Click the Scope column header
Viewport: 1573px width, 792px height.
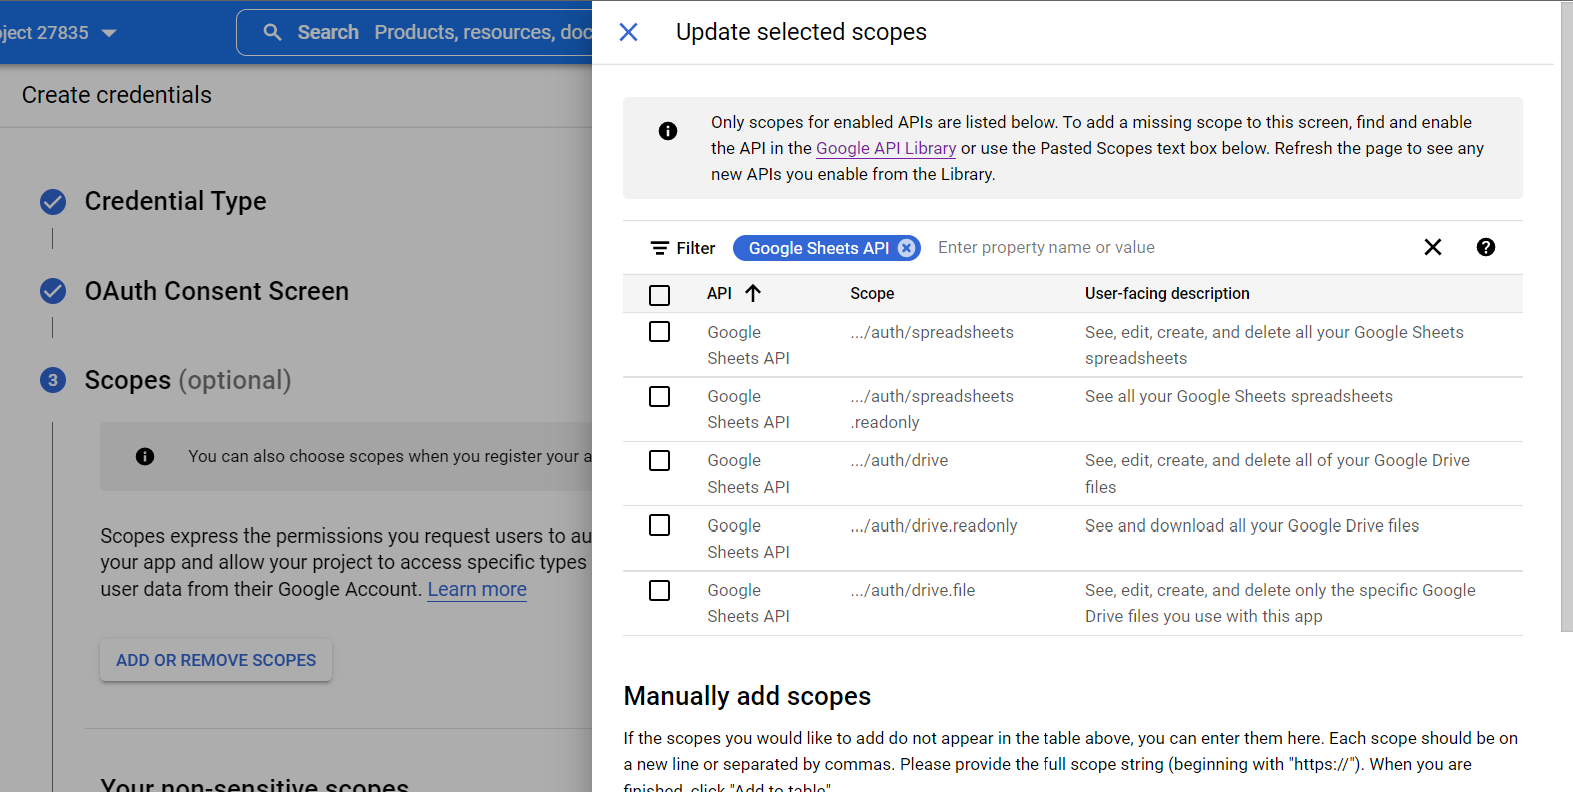(872, 293)
